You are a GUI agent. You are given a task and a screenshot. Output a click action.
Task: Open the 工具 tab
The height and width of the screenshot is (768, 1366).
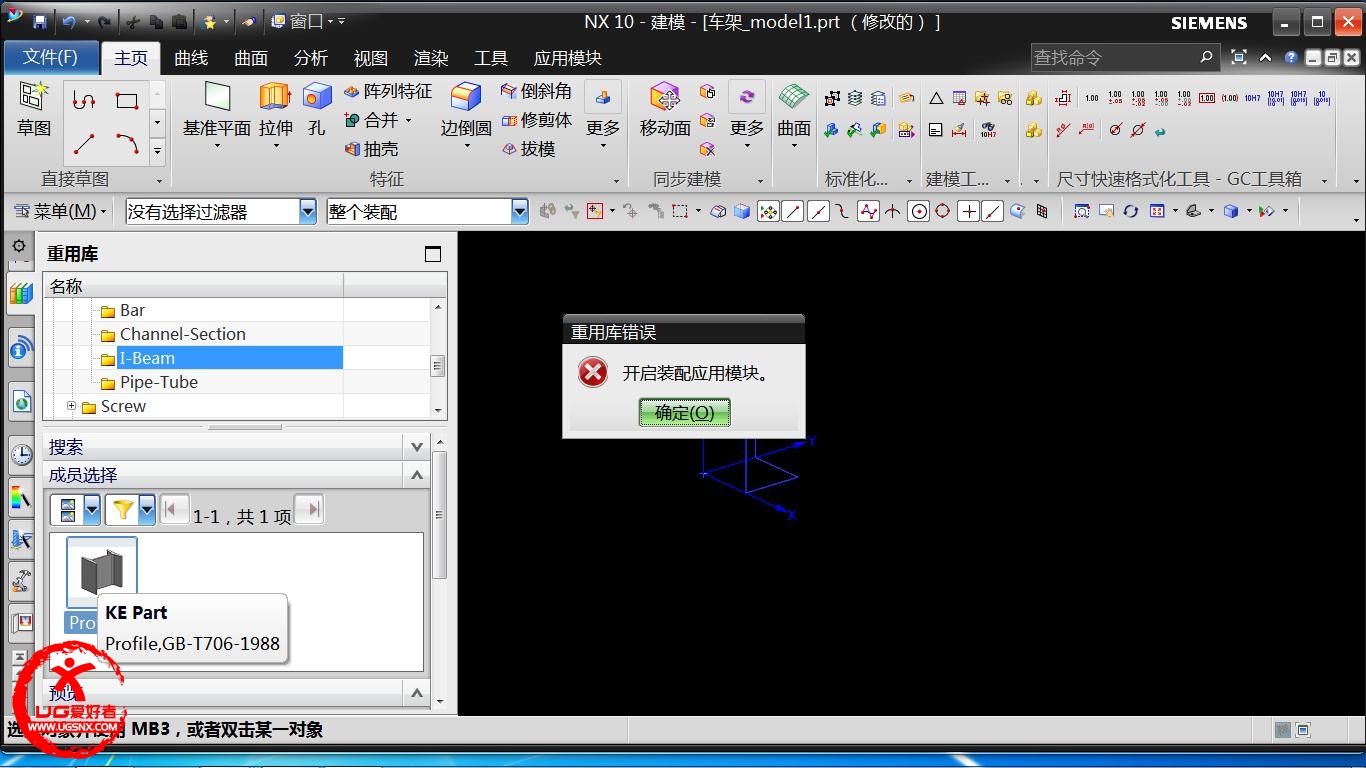coord(491,58)
